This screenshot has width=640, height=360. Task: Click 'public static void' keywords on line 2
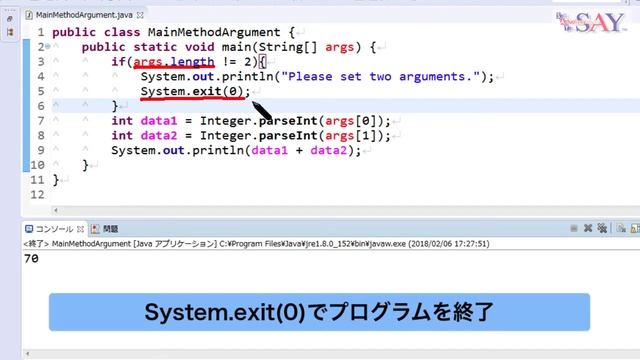(x=148, y=47)
